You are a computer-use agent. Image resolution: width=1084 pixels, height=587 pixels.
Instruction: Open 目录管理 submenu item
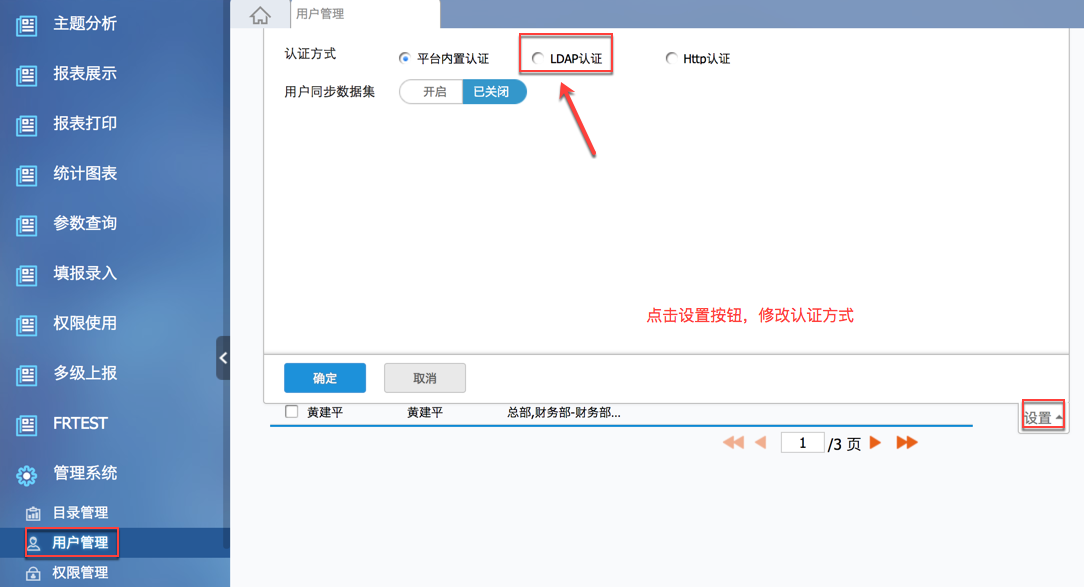[80, 512]
